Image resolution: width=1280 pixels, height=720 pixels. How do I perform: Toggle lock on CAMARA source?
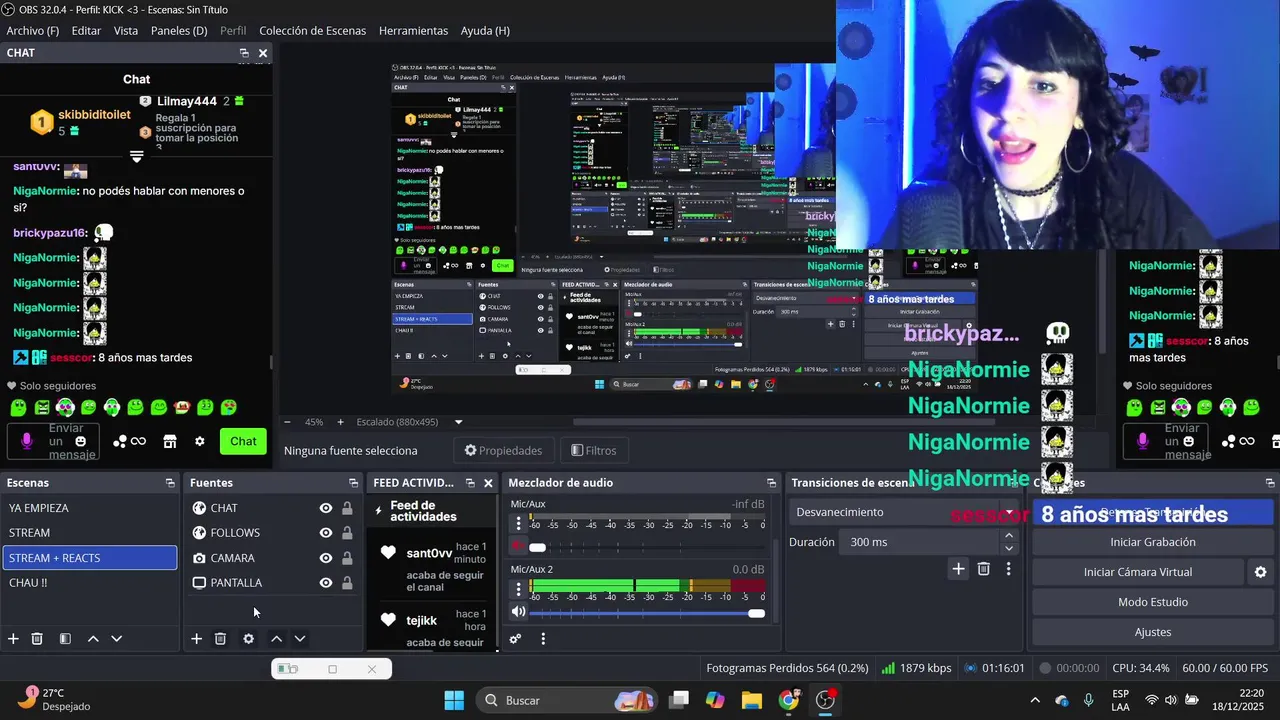pos(347,558)
